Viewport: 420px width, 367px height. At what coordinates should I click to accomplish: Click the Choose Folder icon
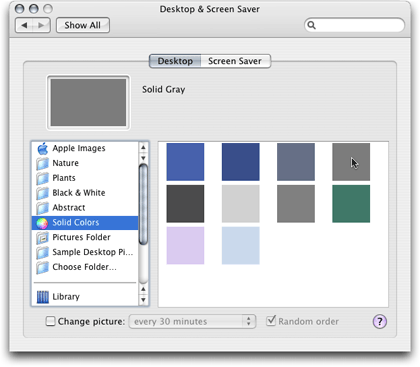[x=43, y=267]
